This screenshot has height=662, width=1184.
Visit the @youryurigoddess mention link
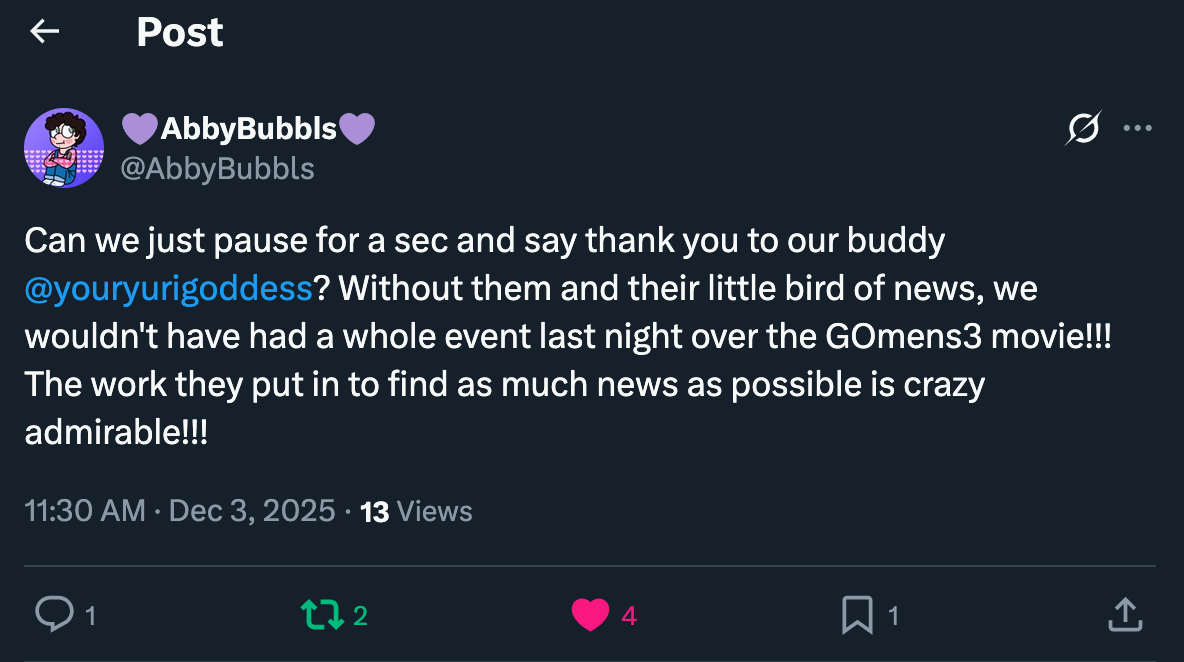click(x=168, y=289)
